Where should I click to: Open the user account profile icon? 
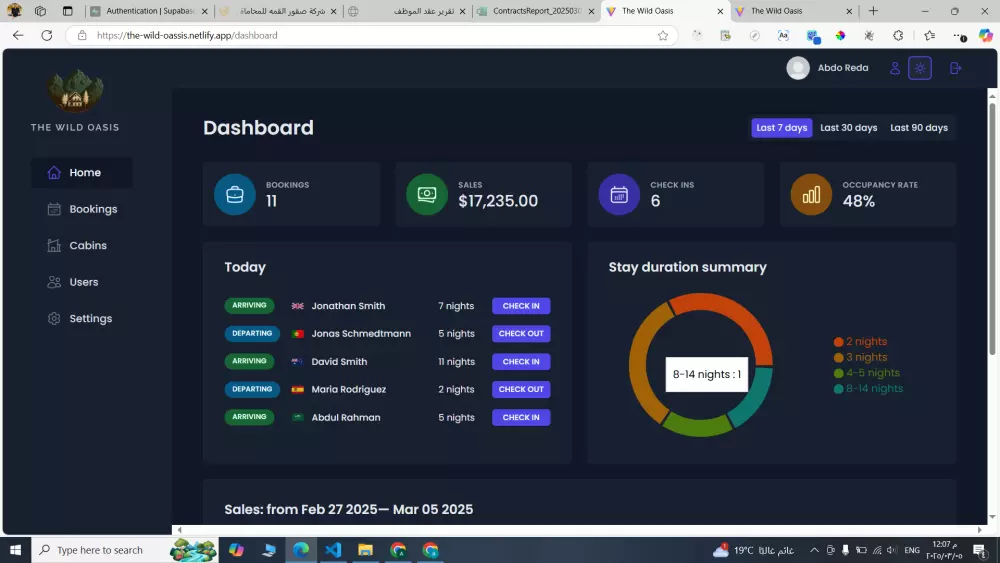click(x=895, y=68)
